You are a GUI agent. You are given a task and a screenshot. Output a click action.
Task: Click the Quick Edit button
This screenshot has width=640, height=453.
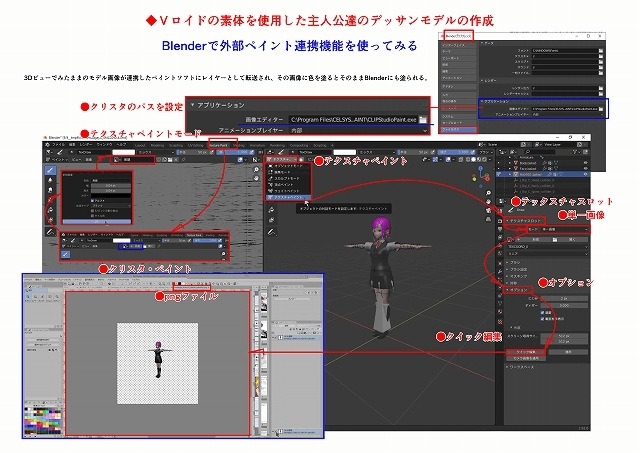coord(526,352)
